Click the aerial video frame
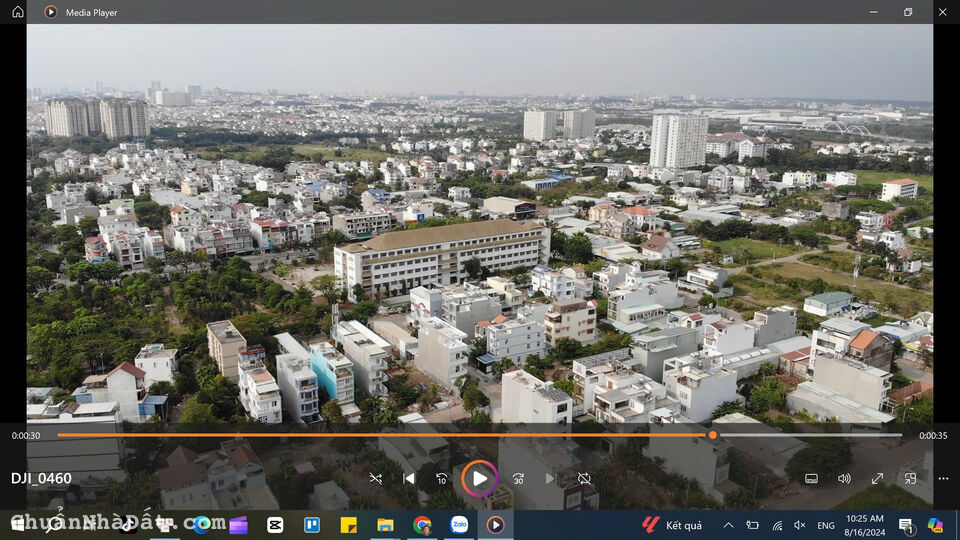 (x=480, y=223)
